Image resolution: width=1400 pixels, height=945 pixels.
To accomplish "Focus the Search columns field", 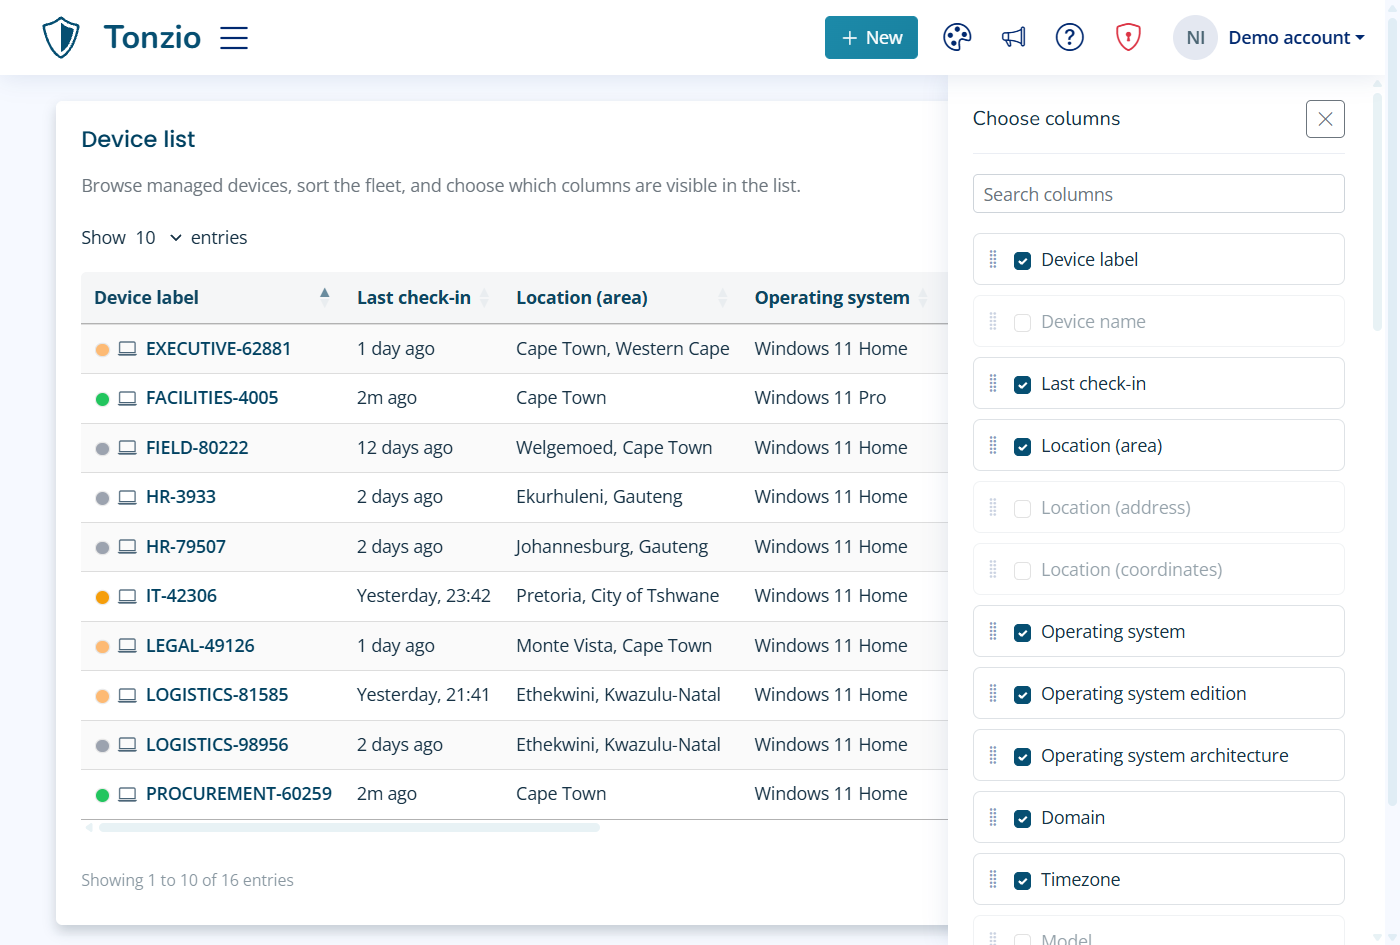I will (1158, 194).
